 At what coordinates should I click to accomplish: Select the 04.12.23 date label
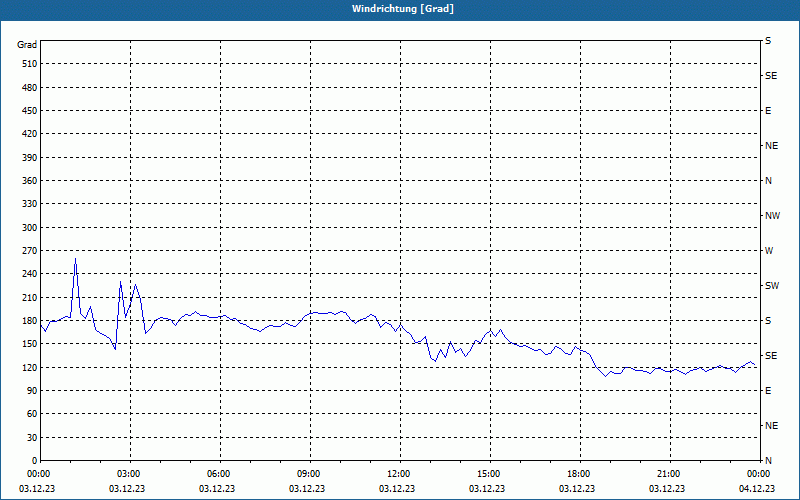tap(757, 488)
